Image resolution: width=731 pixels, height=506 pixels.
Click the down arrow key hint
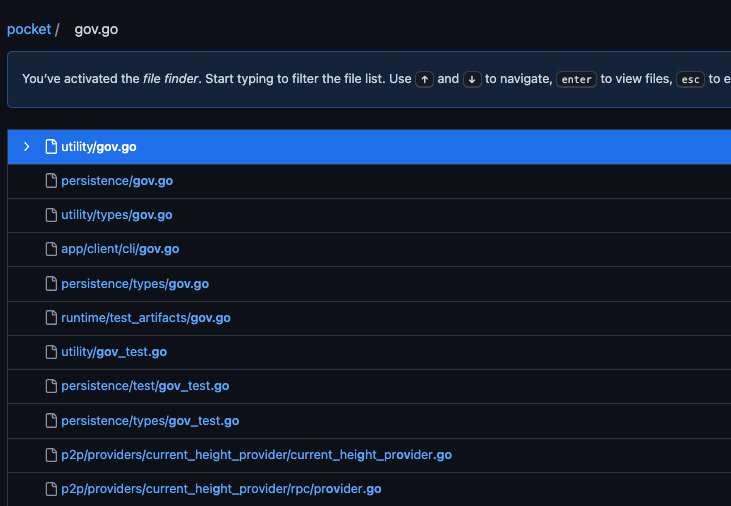472,79
